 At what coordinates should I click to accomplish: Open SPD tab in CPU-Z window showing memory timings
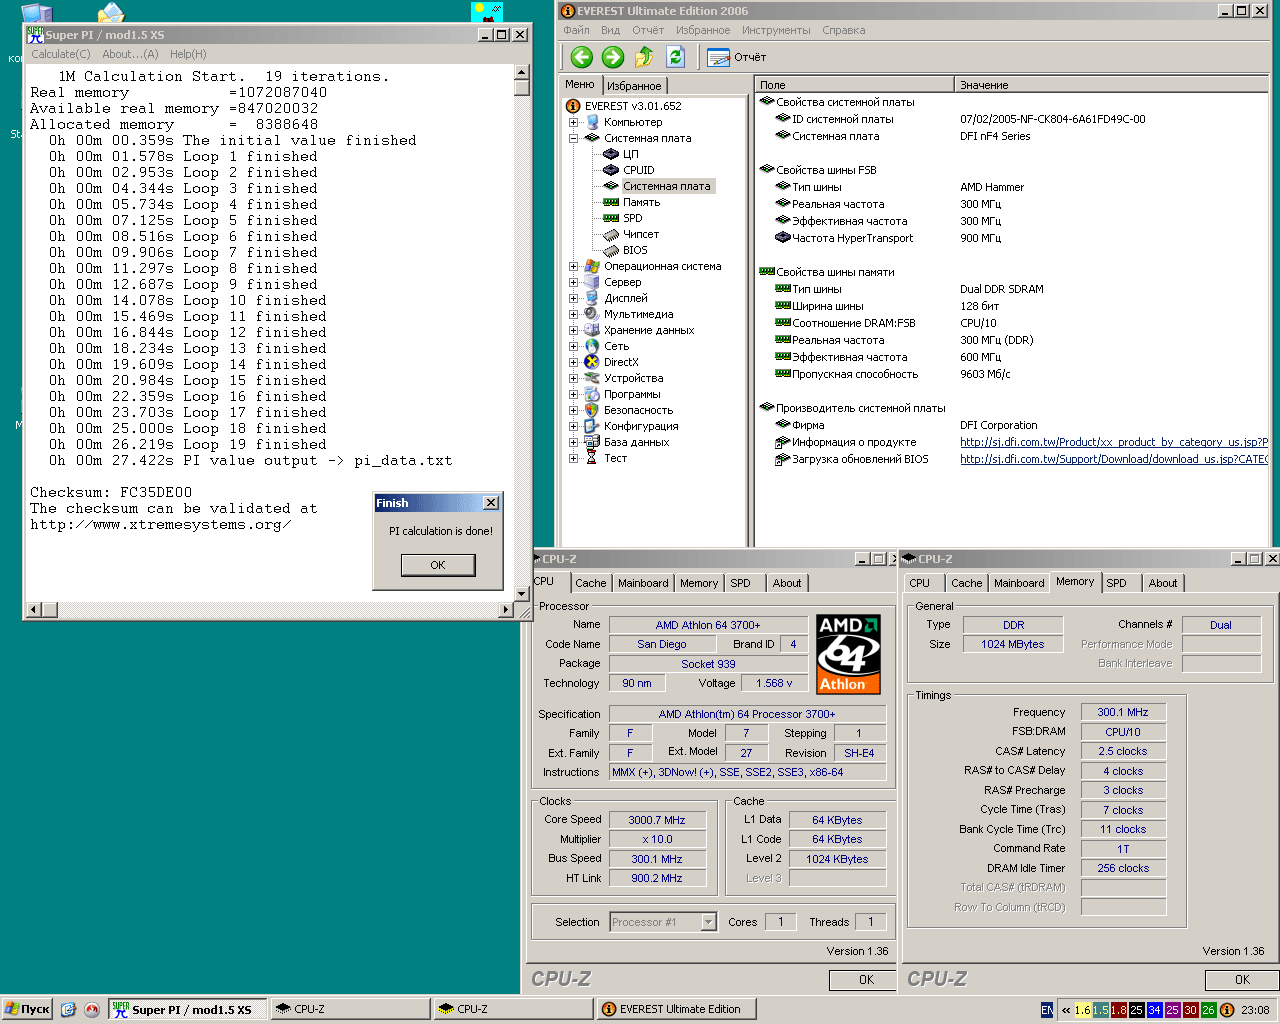pos(1117,583)
